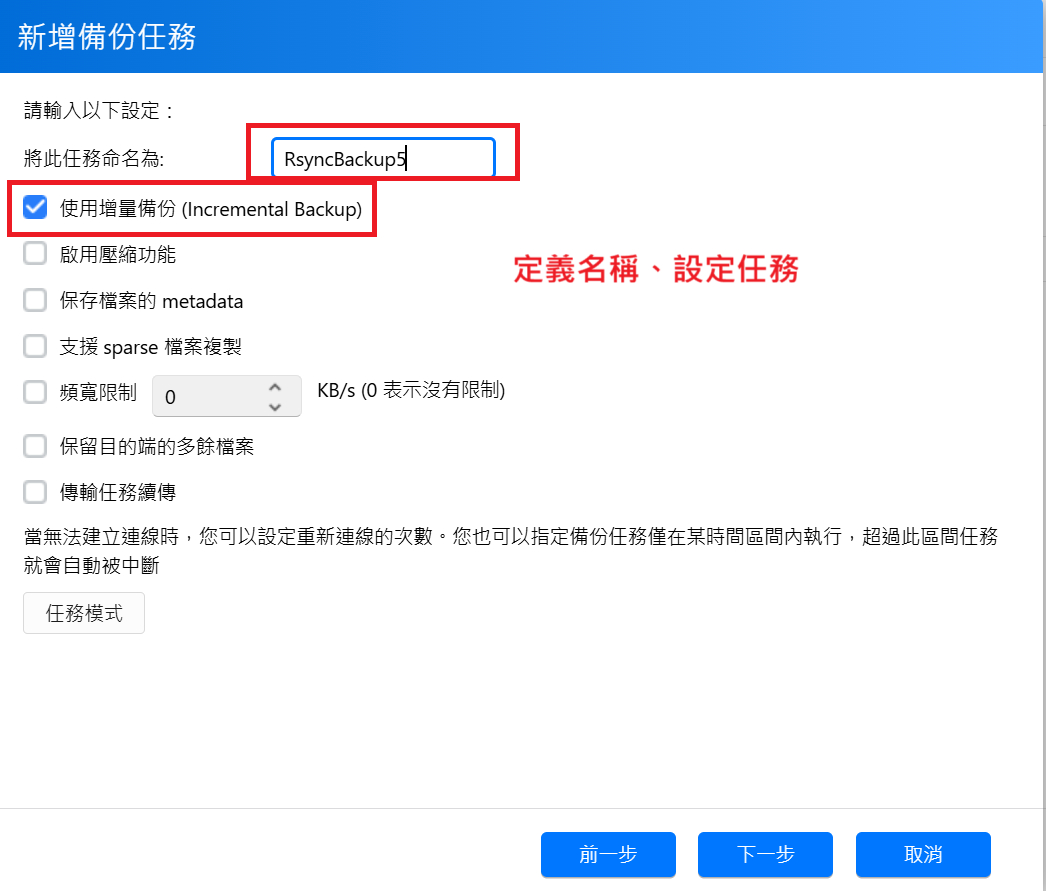This screenshot has height=891, width=1046.
Task: Toggle the 頻寬限制 bandwidth limit checkbox
Action: point(35,392)
